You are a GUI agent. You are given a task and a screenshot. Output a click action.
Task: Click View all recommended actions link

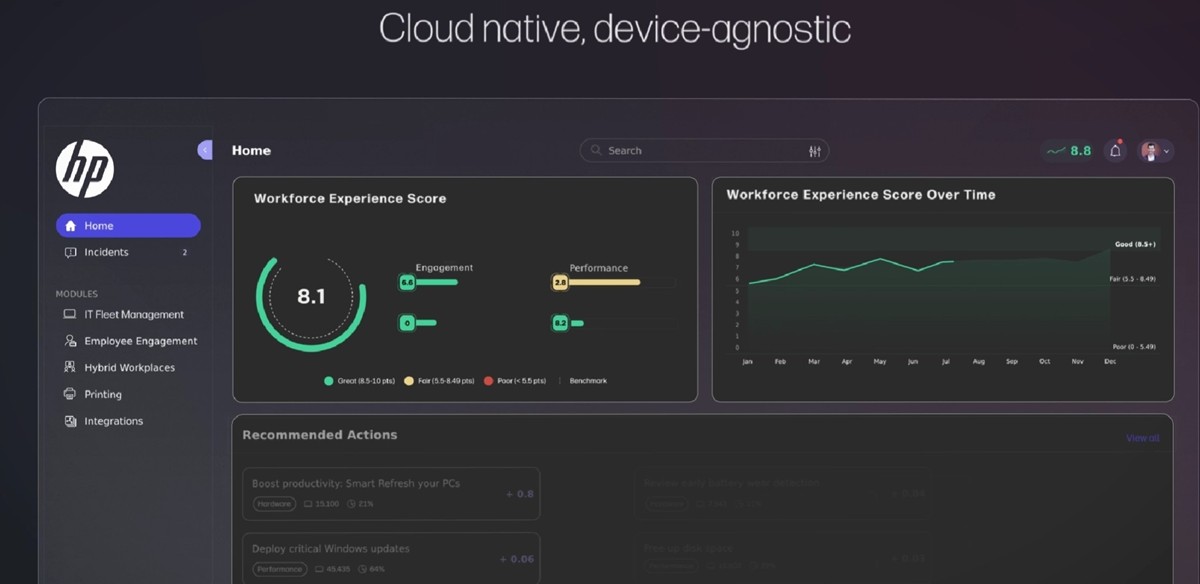[x=1142, y=438]
